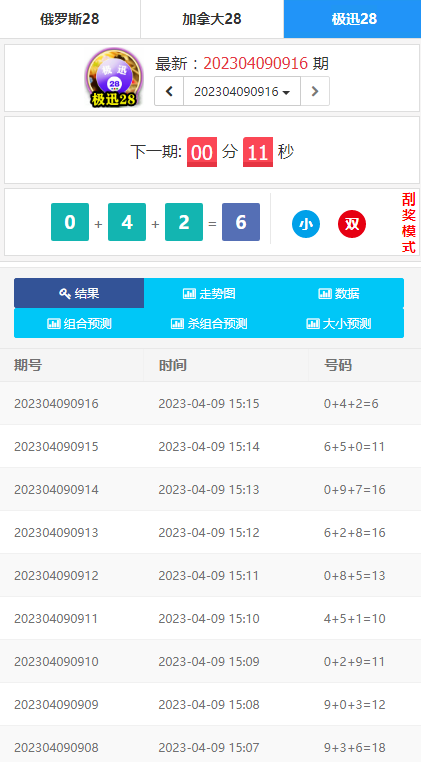Go to next period with right chevron

[x=315, y=91]
